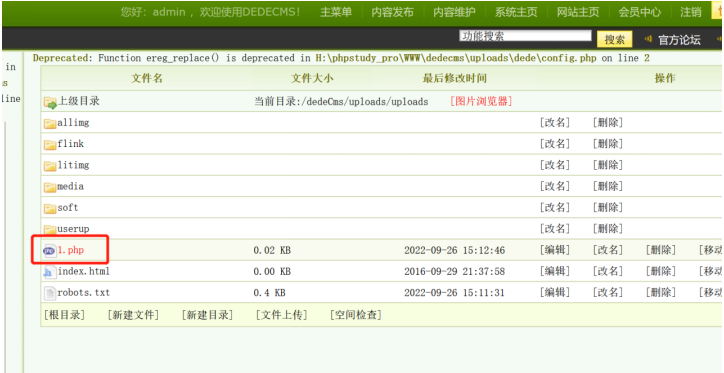The height and width of the screenshot is (373, 724).
Task: Click the media folder icon
Action: (x=50, y=187)
